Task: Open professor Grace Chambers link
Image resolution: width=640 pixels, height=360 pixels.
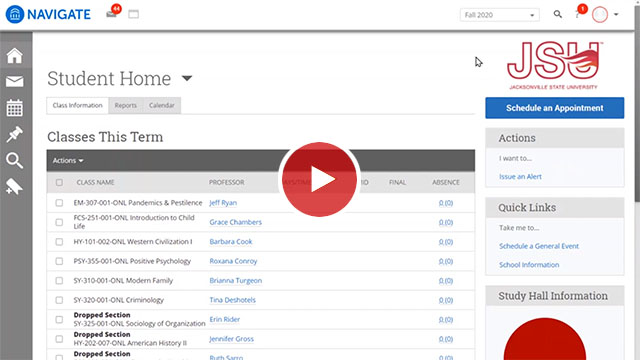Action: coord(236,222)
